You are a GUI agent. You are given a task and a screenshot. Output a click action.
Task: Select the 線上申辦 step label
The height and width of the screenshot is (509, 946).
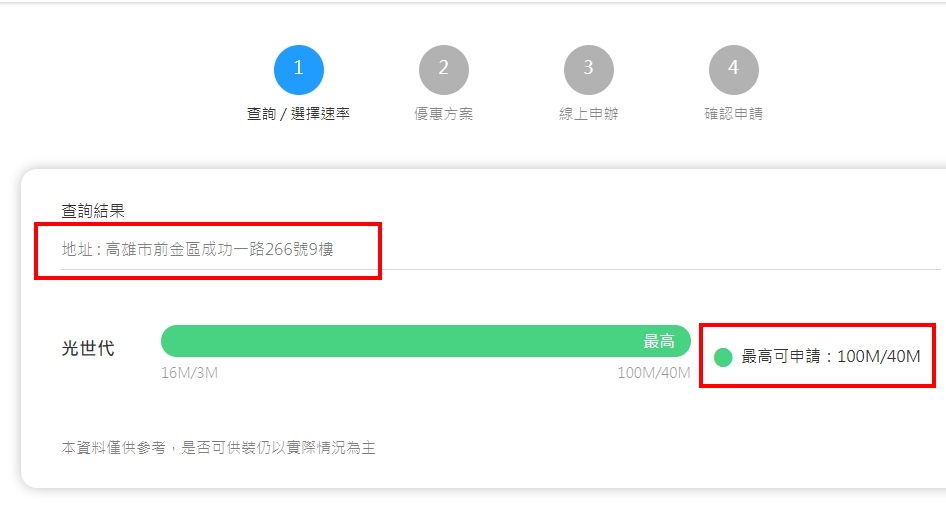[x=588, y=113]
